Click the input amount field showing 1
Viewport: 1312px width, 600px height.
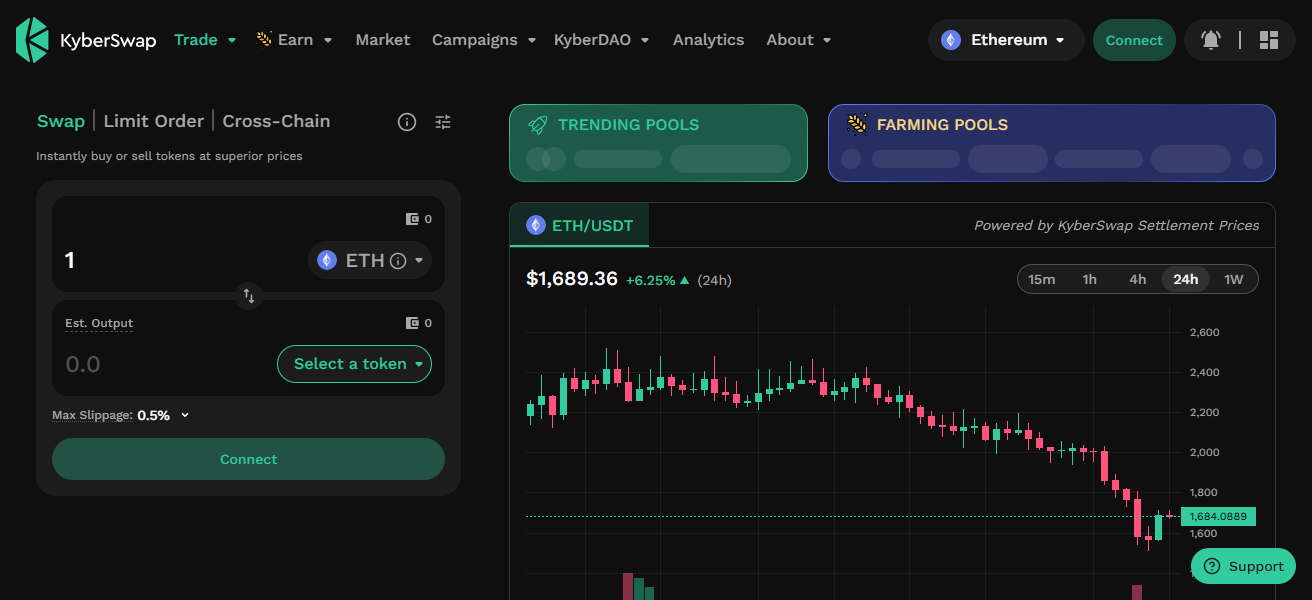coord(180,260)
